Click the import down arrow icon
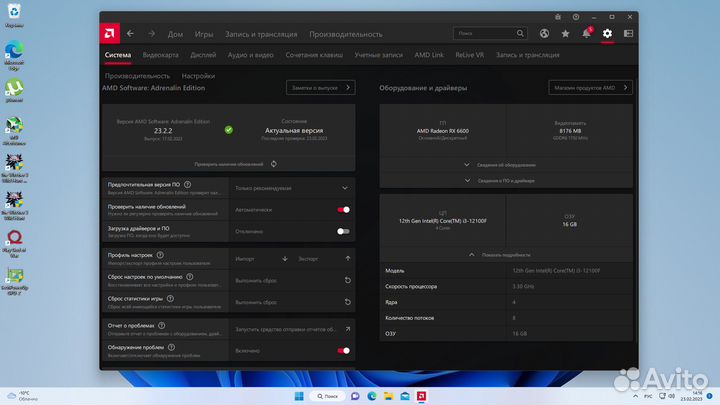This screenshot has height=405, width=720. 285,259
